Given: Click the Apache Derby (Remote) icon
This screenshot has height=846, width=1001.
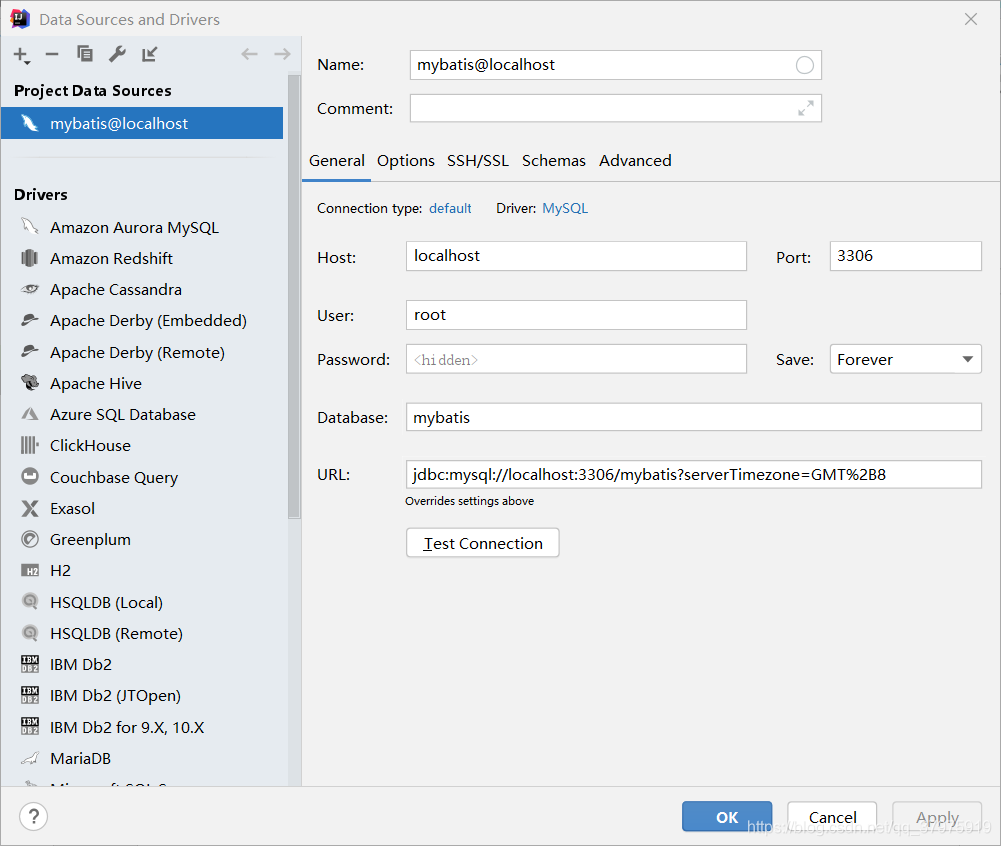Looking at the screenshot, I should (30, 352).
